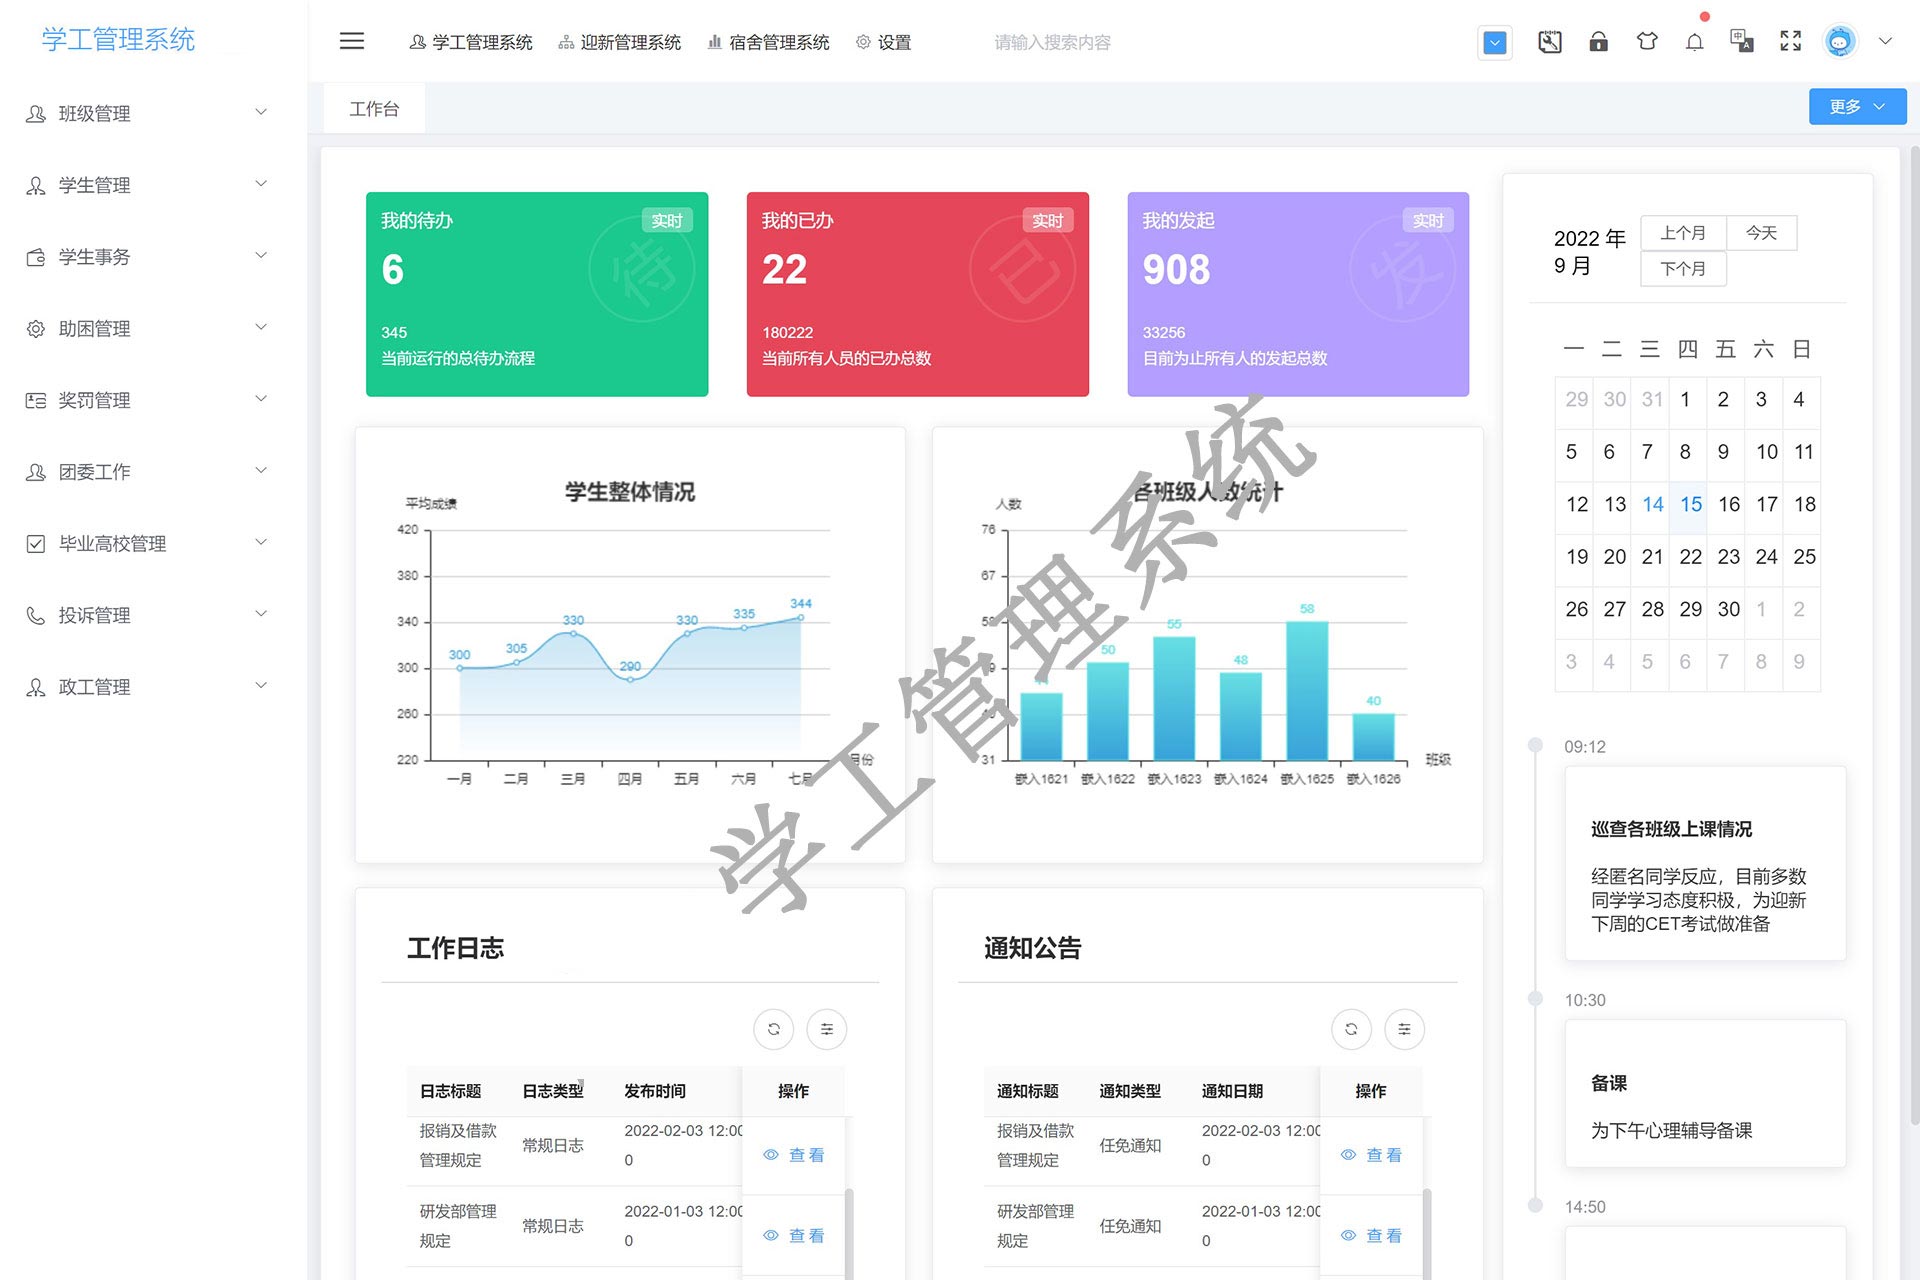Click the lock screen icon in header

coord(1598,42)
